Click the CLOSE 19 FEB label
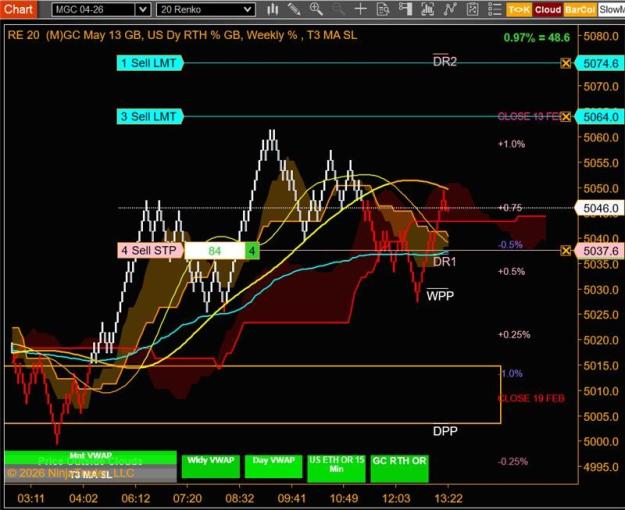 coord(531,398)
